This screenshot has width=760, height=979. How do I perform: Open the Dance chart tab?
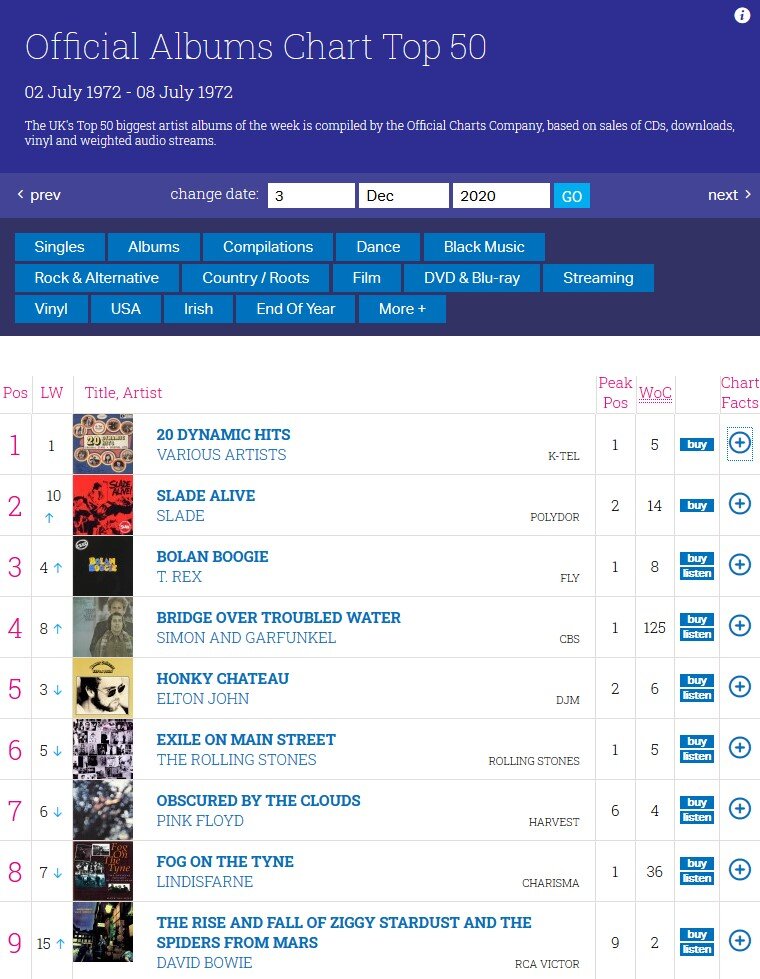[x=378, y=247]
